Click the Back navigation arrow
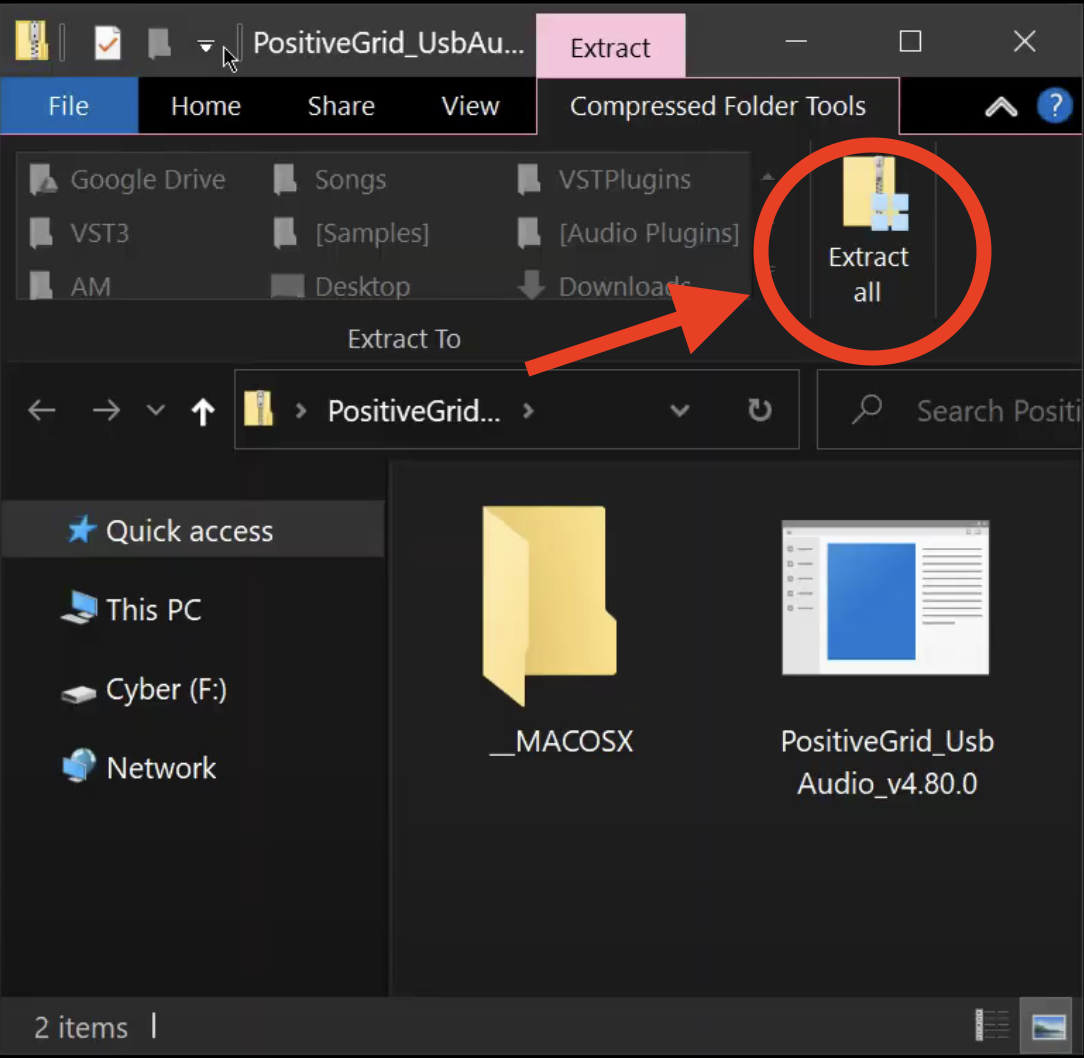Image resolution: width=1084 pixels, height=1058 pixels. click(x=41, y=410)
